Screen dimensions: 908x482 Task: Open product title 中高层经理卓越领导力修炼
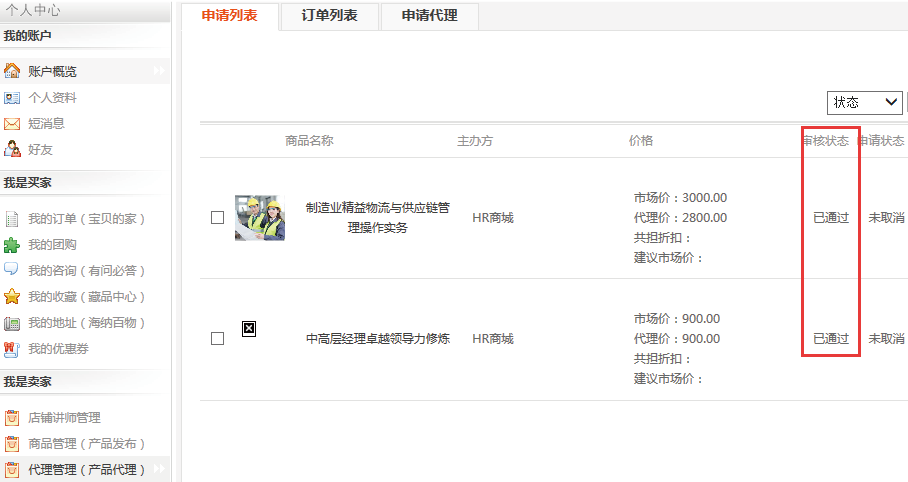pos(377,339)
